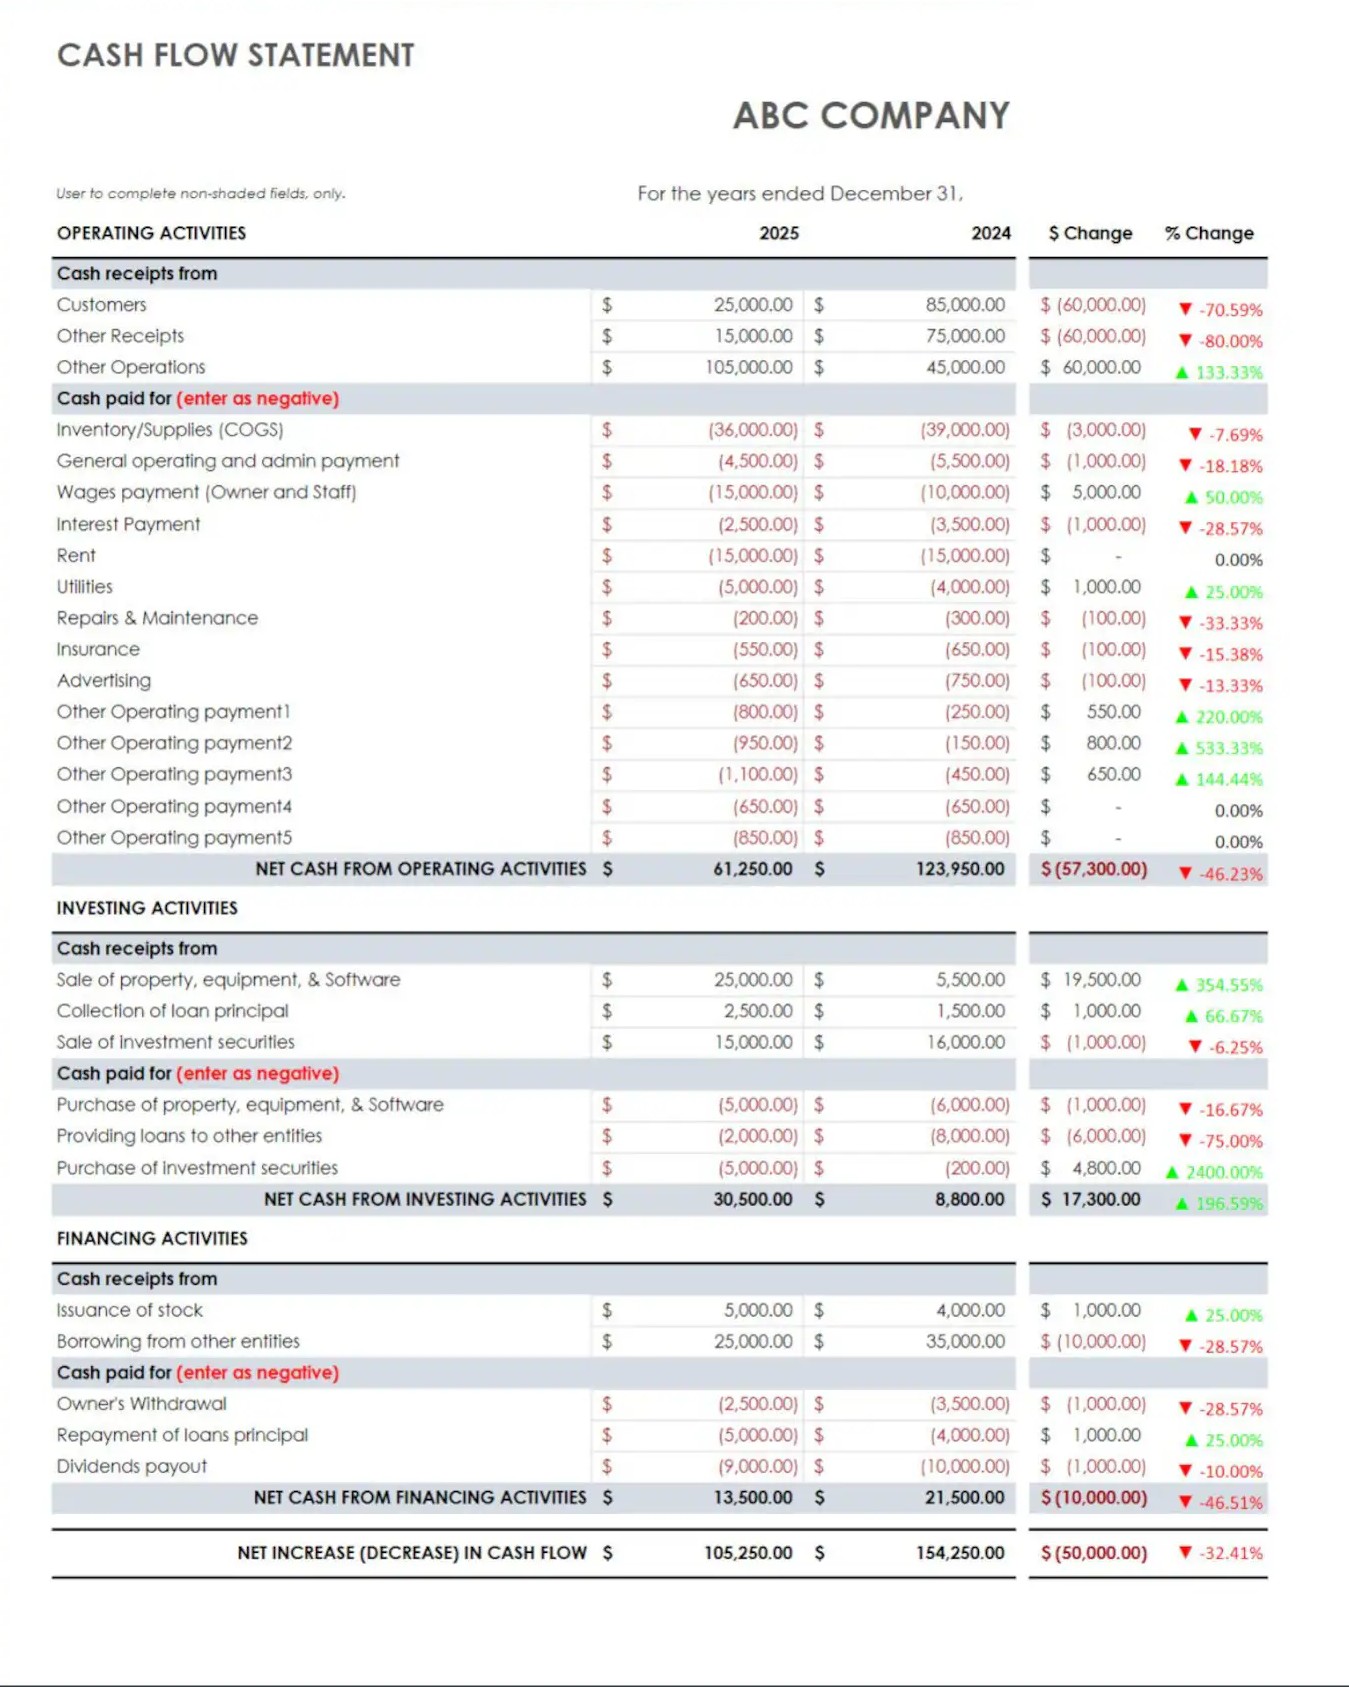Click the red down arrow beside -32.41%
Image resolution: width=1349 pixels, height=1687 pixels.
point(1185,1553)
